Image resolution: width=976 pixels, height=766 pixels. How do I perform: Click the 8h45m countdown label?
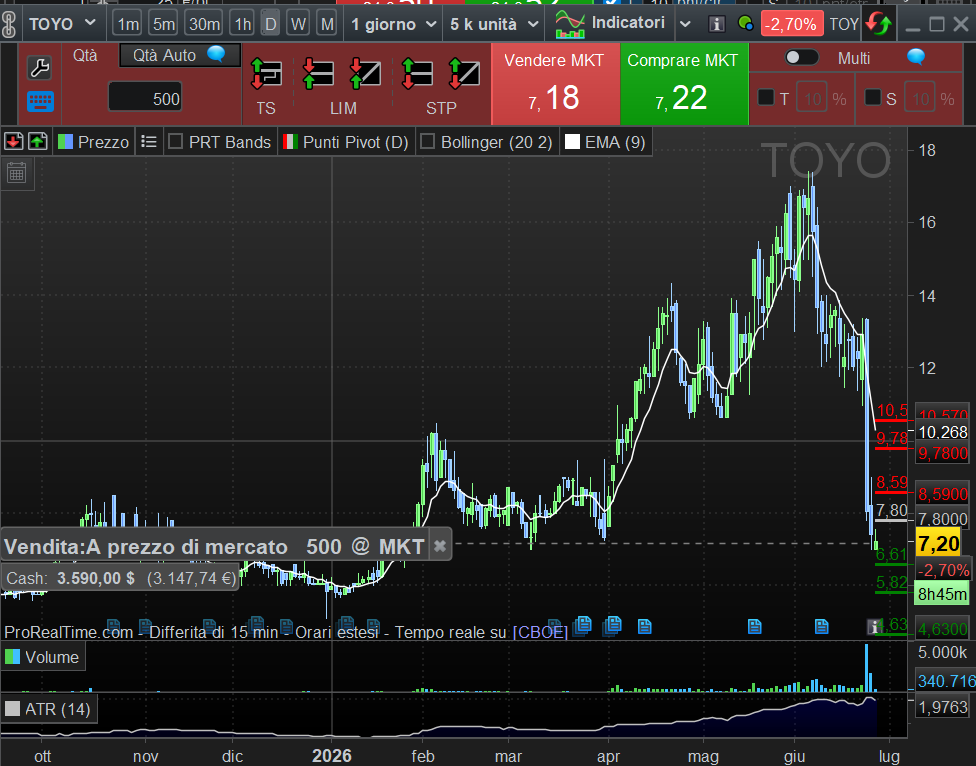click(x=942, y=594)
